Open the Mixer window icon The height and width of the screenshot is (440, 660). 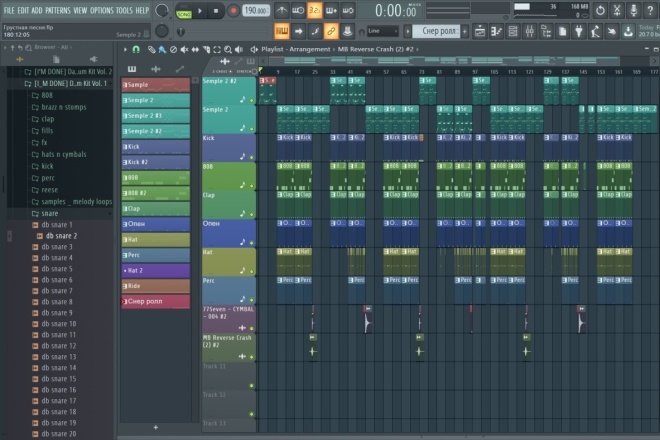point(530,31)
